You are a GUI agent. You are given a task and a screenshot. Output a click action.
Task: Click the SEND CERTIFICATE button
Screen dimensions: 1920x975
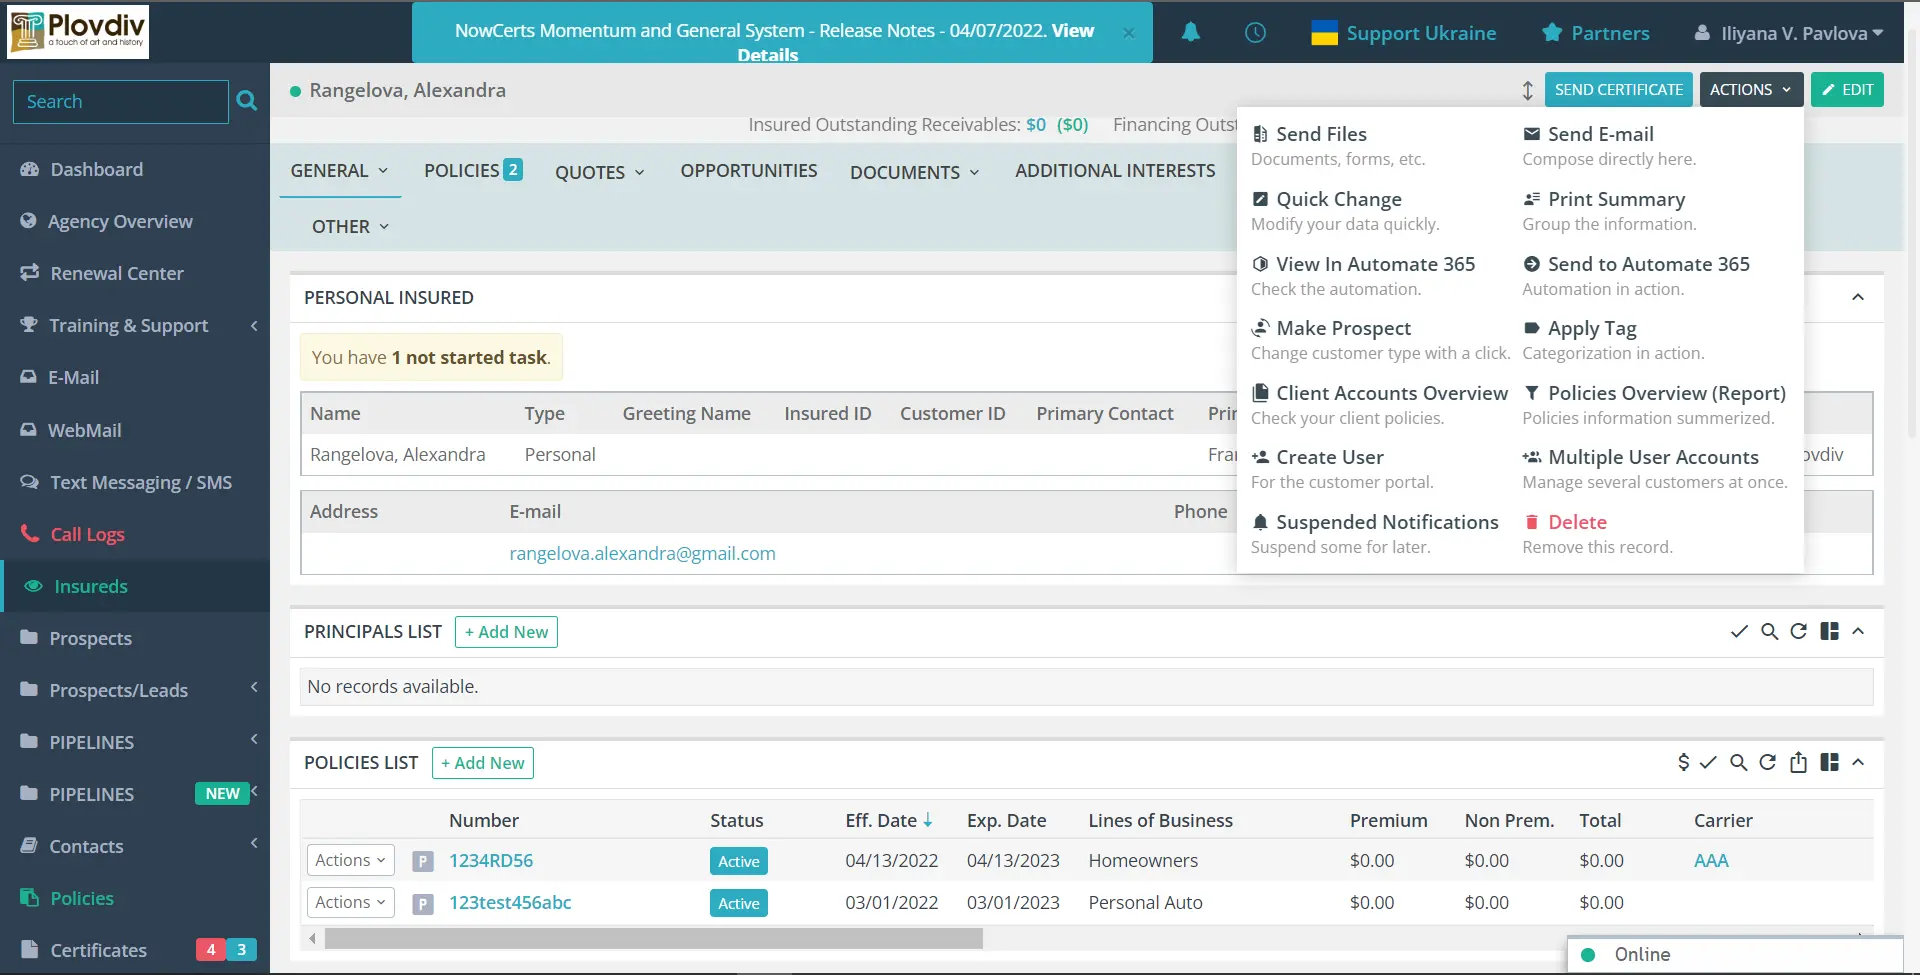(1618, 89)
